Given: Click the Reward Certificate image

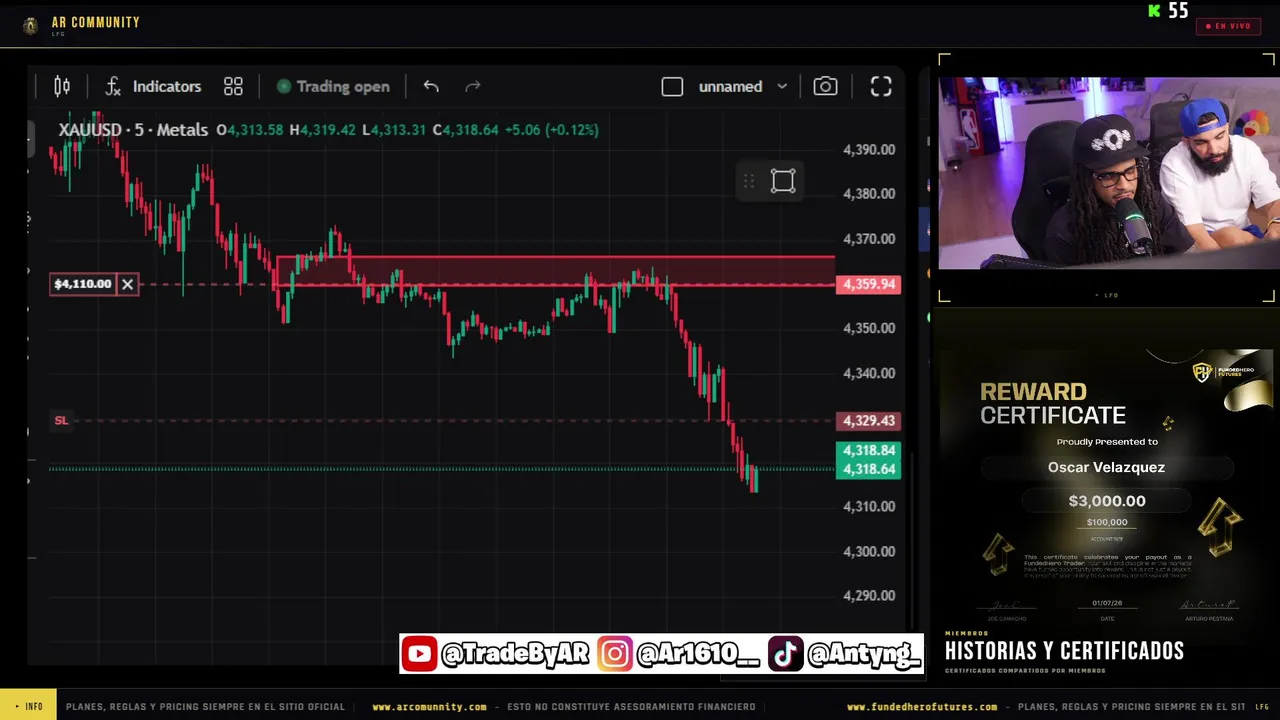Looking at the screenshot, I should [x=1106, y=486].
